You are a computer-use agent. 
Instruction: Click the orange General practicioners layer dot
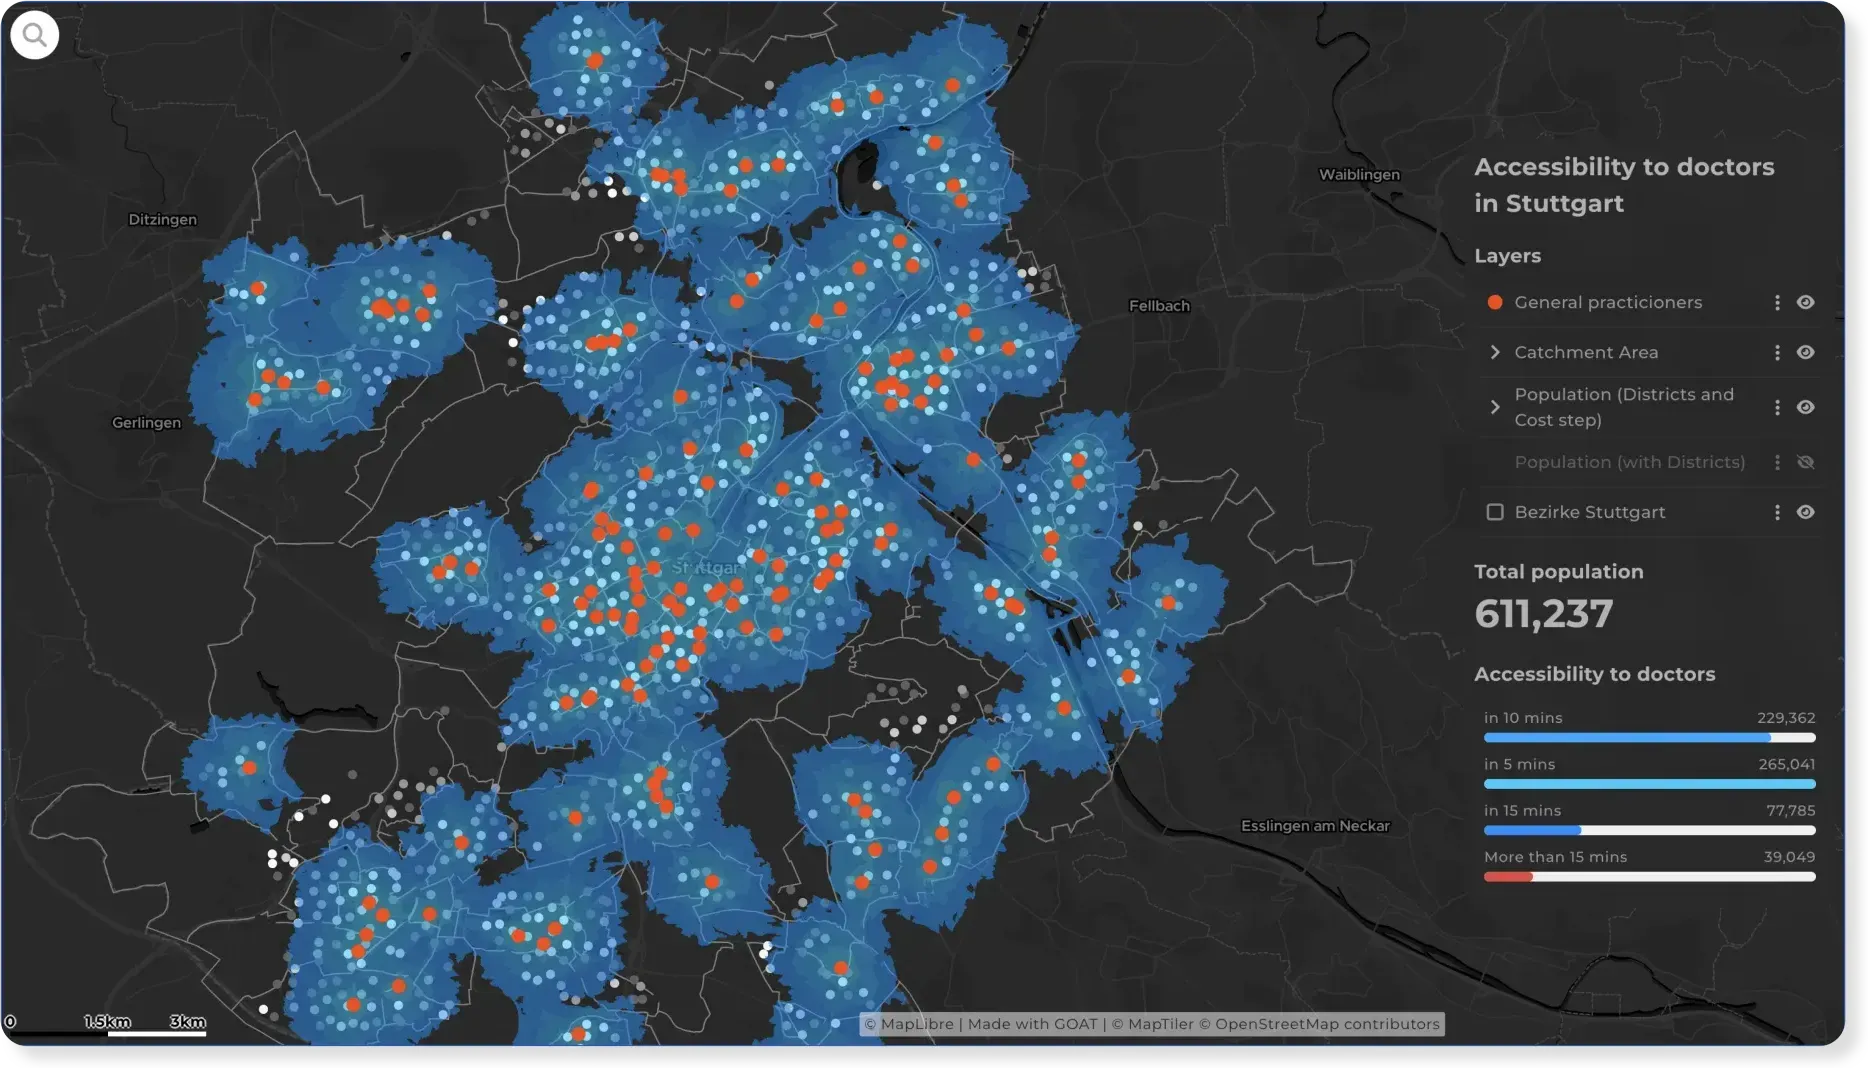(1495, 302)
